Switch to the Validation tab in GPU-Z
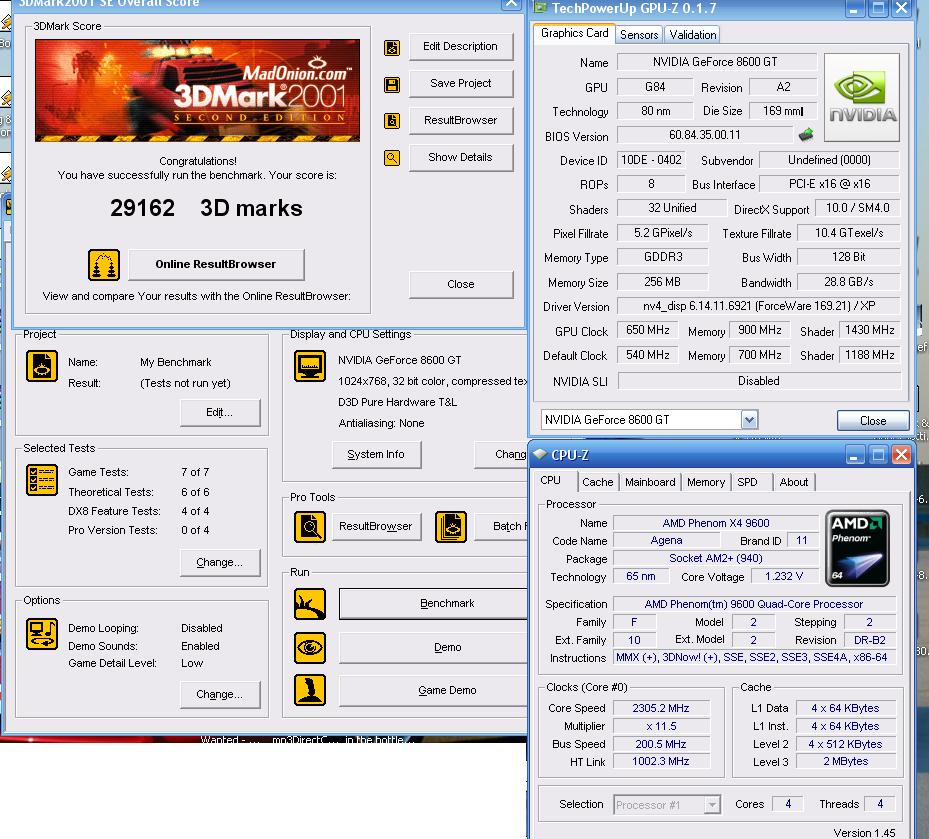The width and height of the screenshot is (929, 839). pyautogui.click(x=693, y=35)
